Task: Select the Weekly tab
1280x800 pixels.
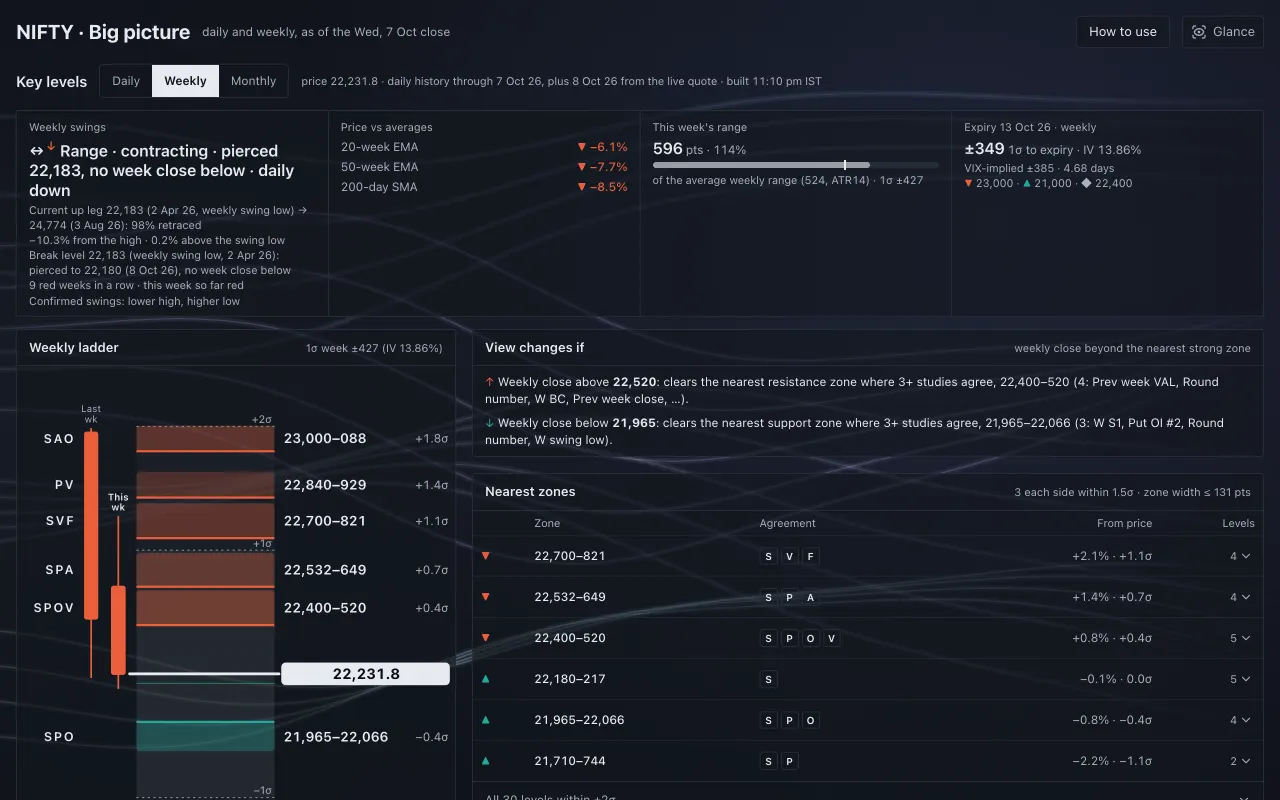Action: coord(185,81)
